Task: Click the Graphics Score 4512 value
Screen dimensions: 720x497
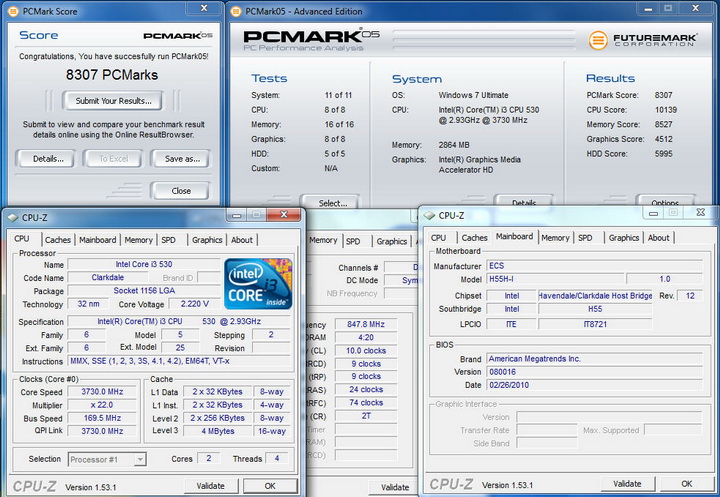Action: (664, 139)
